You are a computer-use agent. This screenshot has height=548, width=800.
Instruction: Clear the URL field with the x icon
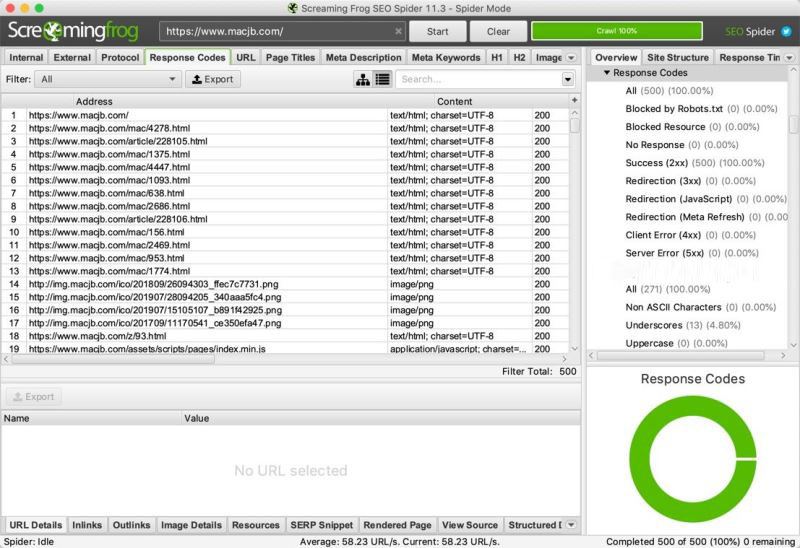(398, 31)
